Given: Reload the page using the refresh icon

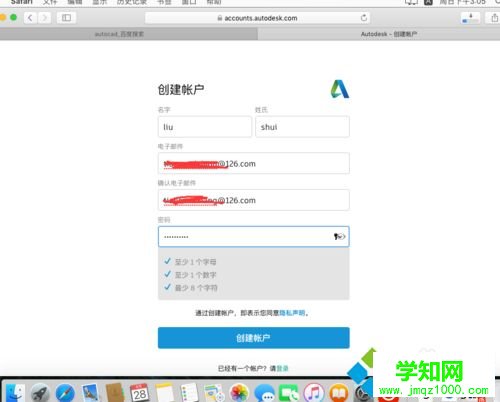Looking at the screenshot, I should pyautogui.click(x=364, y=18).
